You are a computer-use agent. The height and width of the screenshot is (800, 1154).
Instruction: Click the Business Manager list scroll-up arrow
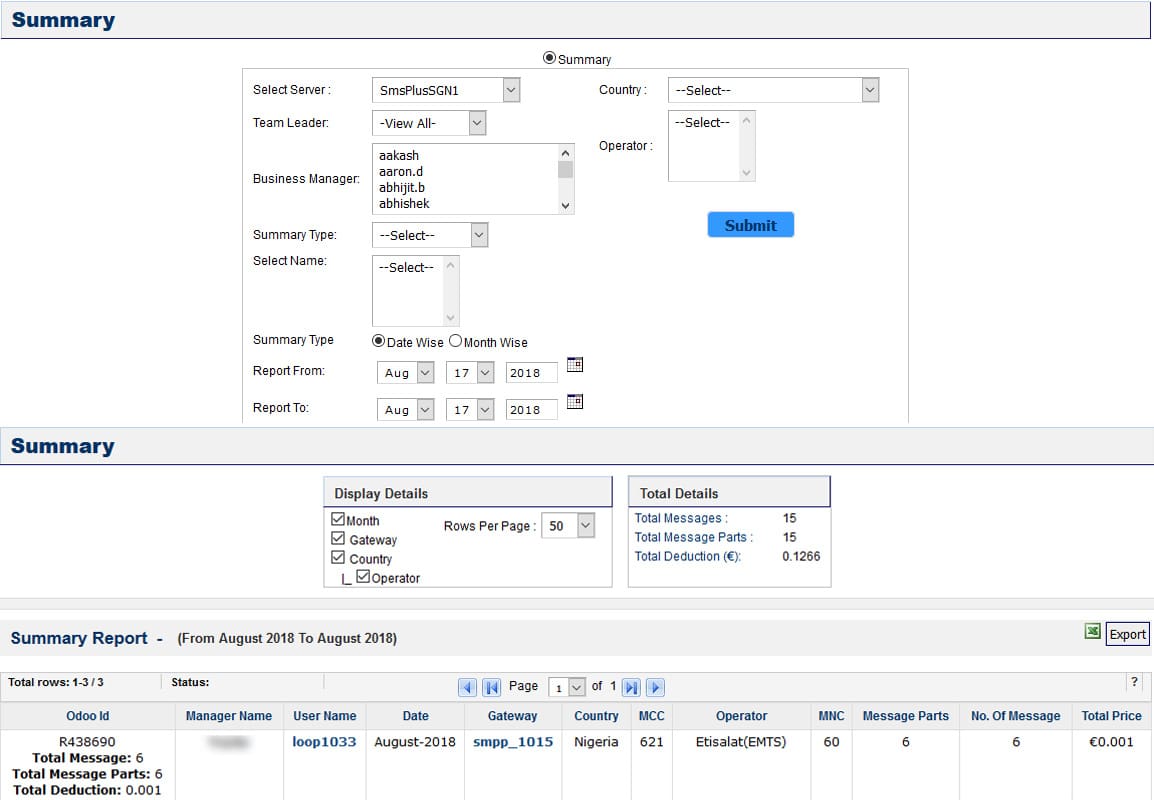(x=565, y=153)
